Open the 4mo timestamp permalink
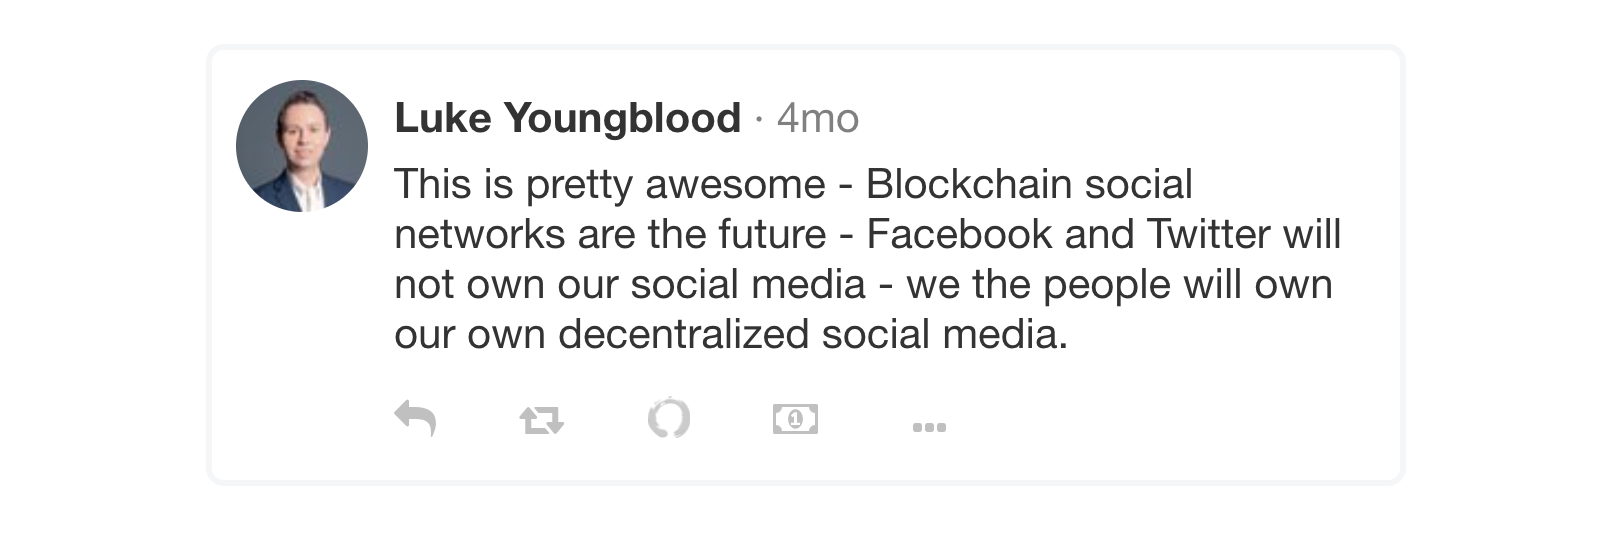 [818, 119]
